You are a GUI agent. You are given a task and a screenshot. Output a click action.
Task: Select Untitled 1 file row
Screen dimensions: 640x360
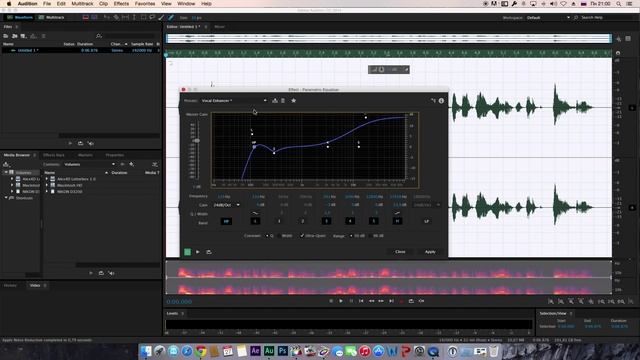[x=81, y=50]
